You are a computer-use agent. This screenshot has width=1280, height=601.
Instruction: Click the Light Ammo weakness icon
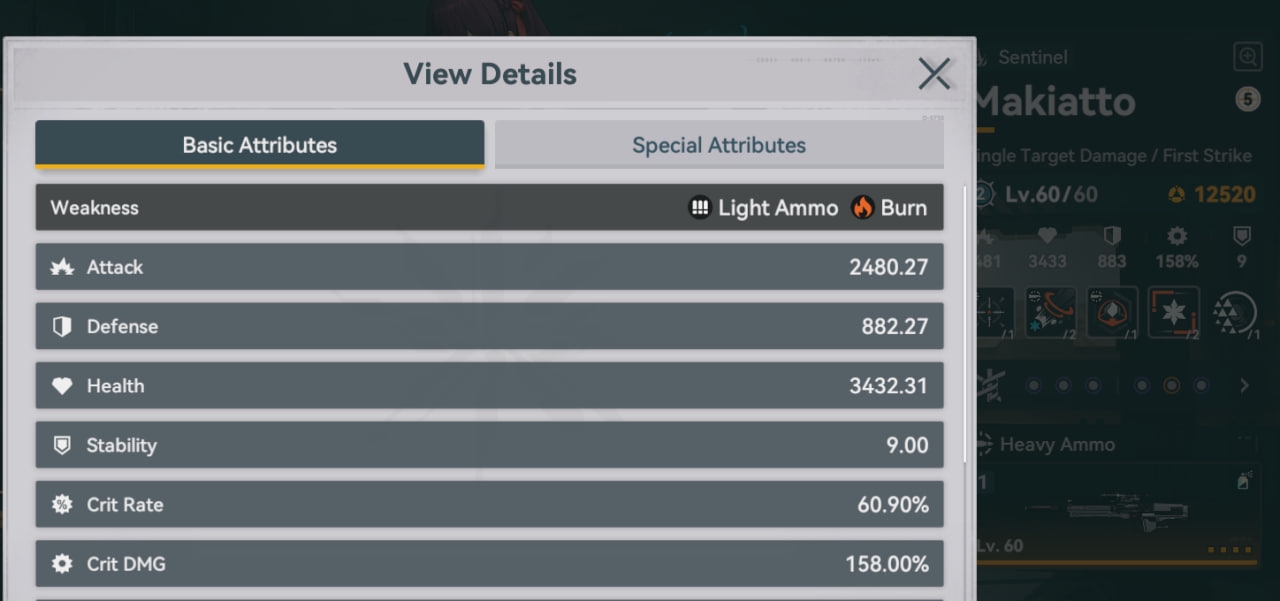(x=700, y=208)
